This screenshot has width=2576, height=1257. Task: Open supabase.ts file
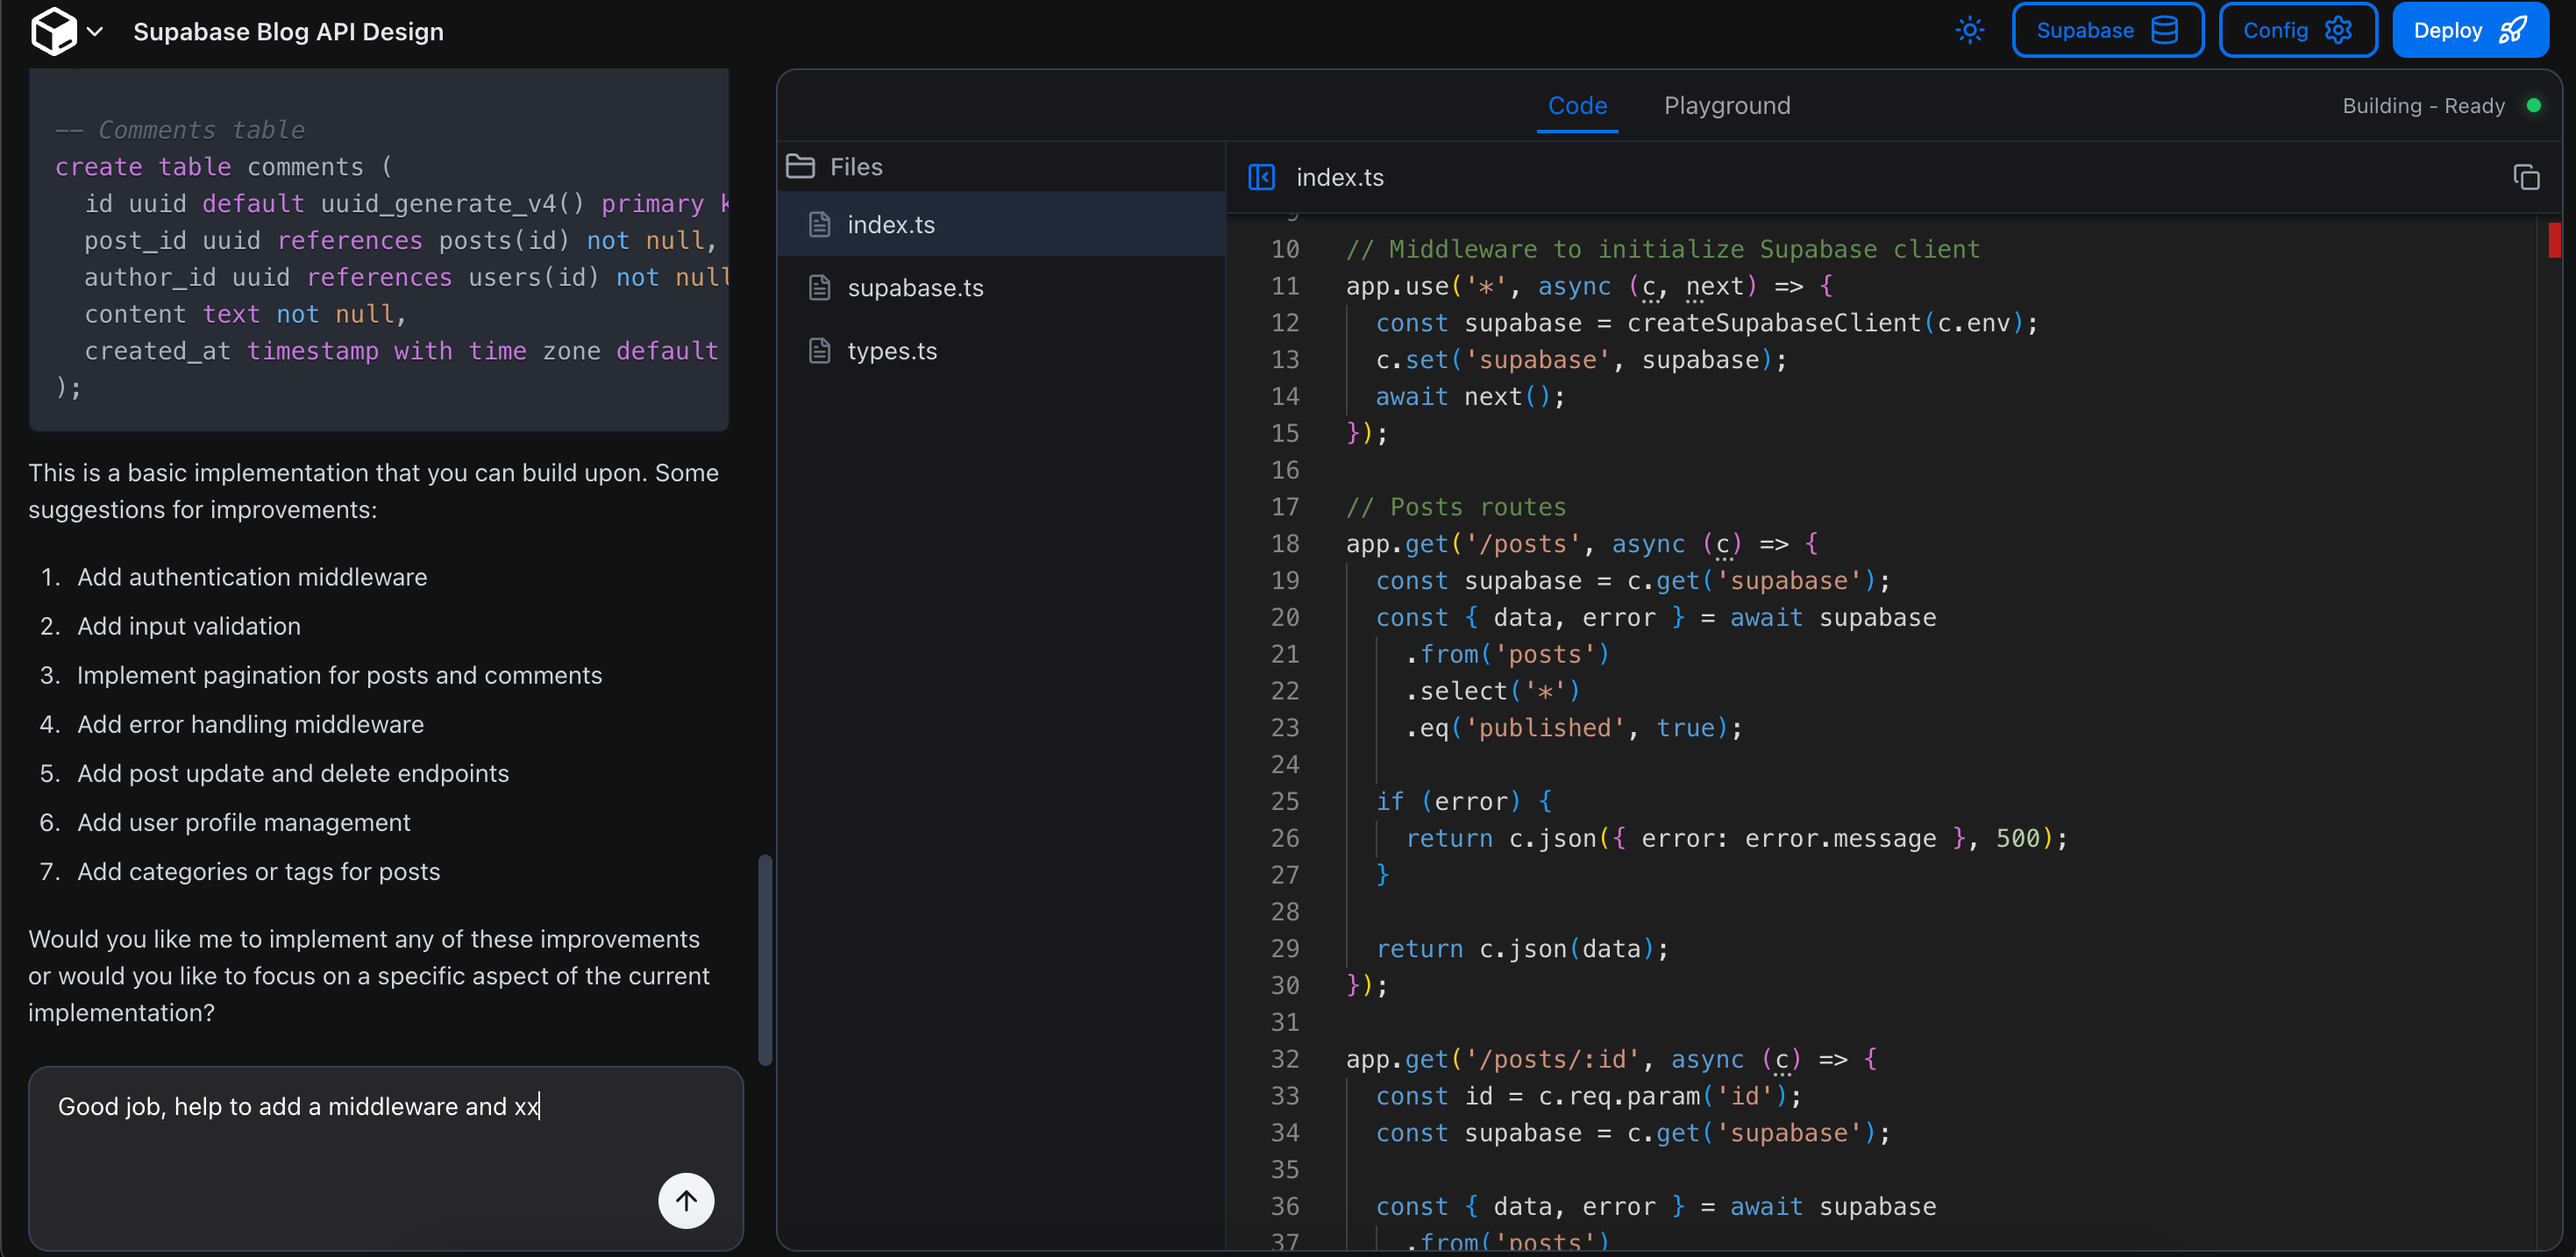point(914,288)
